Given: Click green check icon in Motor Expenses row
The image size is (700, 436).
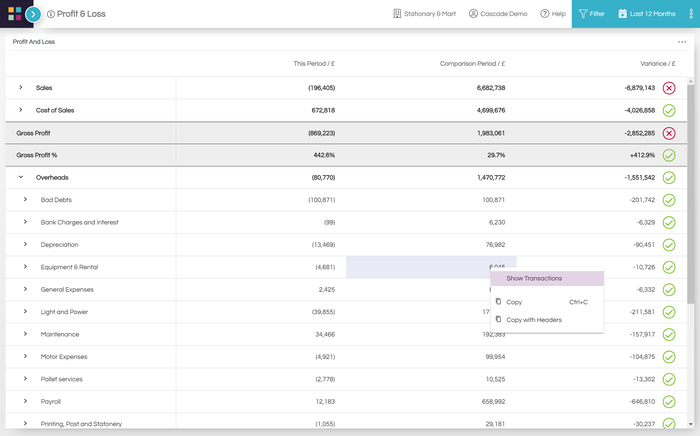Looking at the screenshot, I should click(669, 357).
